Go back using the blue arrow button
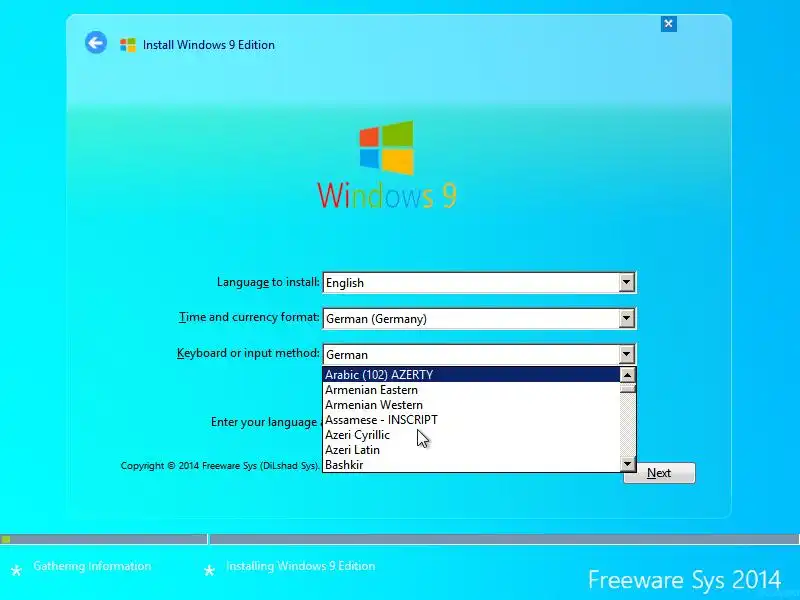The height and width of the screenshot is (600, 800). pyautogui.click(x=96, y=43)
